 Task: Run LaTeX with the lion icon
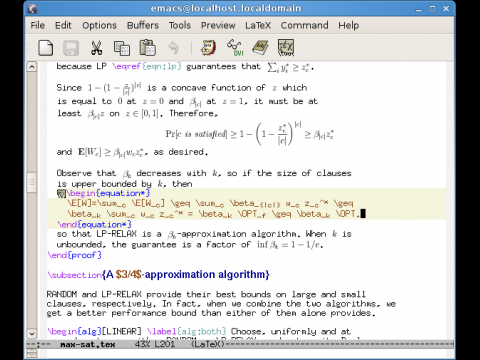(x=208, y=47)
